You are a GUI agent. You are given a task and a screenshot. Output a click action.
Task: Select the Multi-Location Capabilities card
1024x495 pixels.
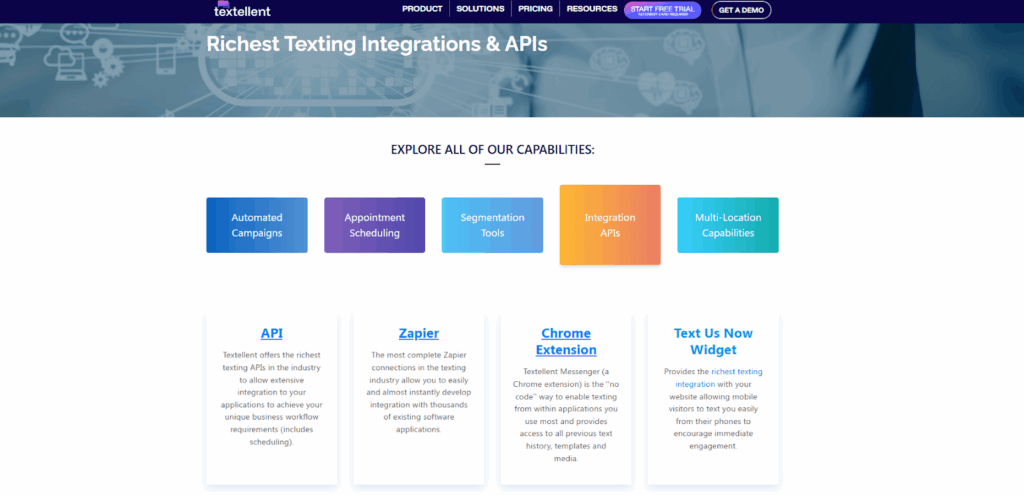(728, 225)
